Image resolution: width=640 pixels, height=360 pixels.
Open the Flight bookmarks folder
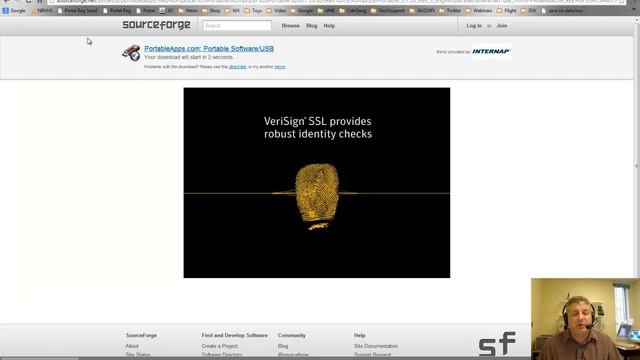(x=507, y=11)
